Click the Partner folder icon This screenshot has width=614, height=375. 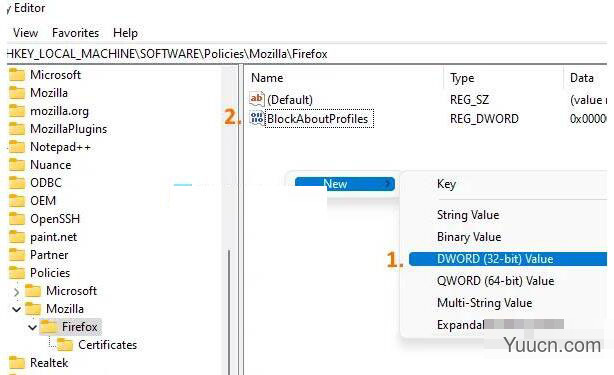[x=17, y=255]
